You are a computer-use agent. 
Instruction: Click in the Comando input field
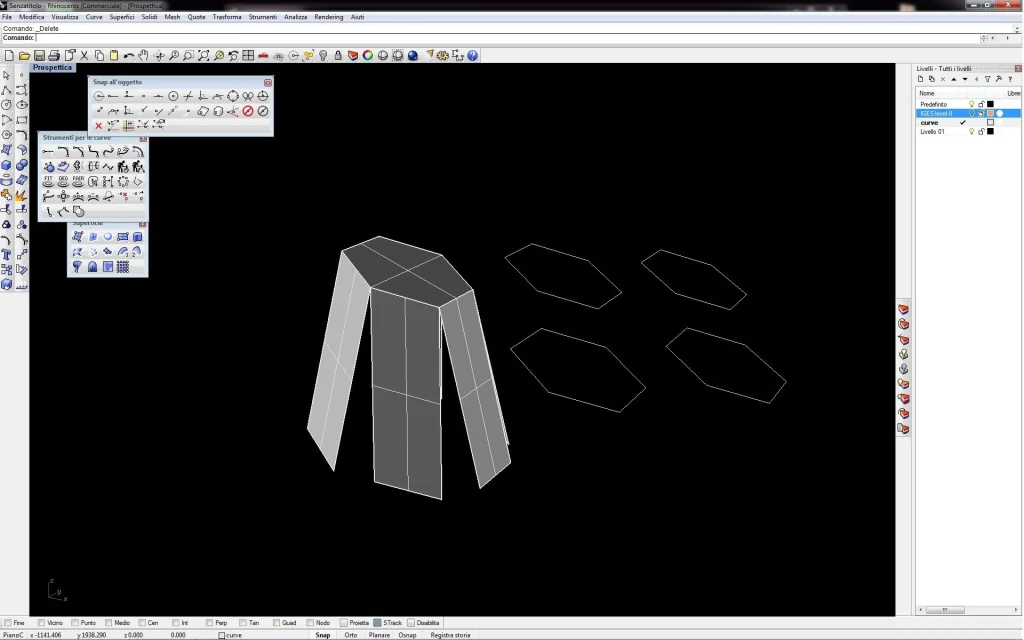(x=506, y=38)
